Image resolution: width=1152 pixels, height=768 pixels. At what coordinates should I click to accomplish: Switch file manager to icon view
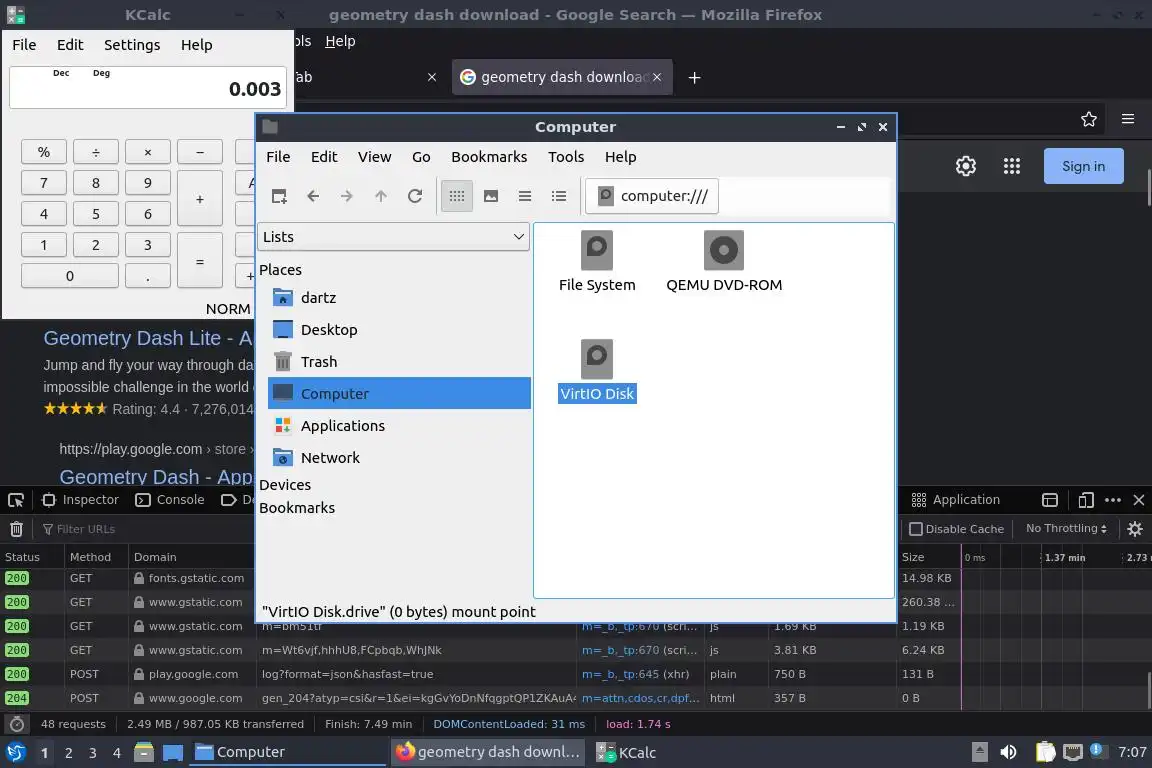[457, 196]
